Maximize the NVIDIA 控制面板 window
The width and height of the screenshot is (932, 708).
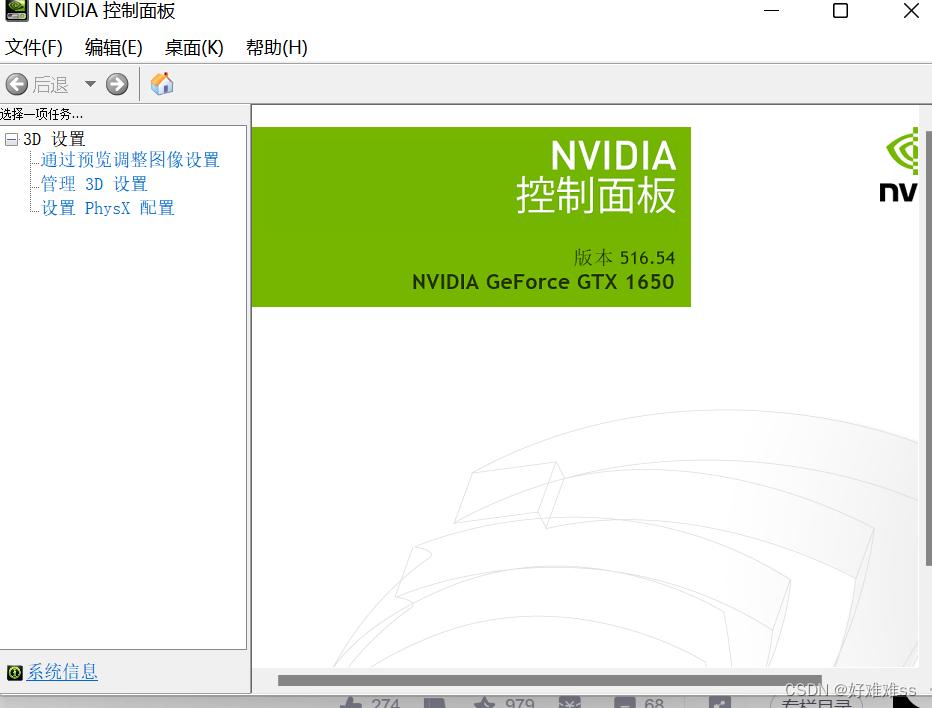[840, 11]
